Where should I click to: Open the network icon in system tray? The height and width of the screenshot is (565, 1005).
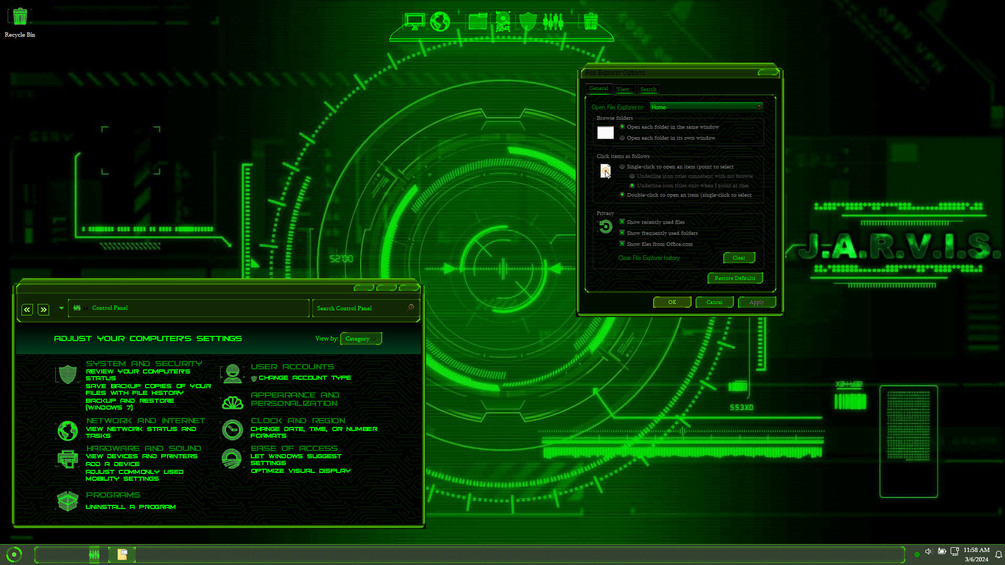[954, 551]
